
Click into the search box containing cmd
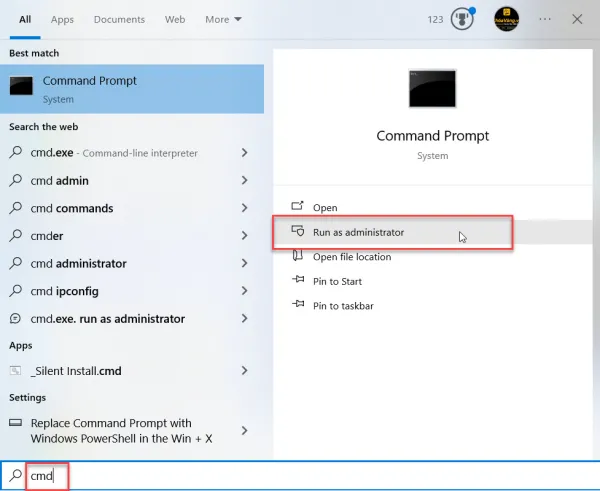(x=300, y=475)
